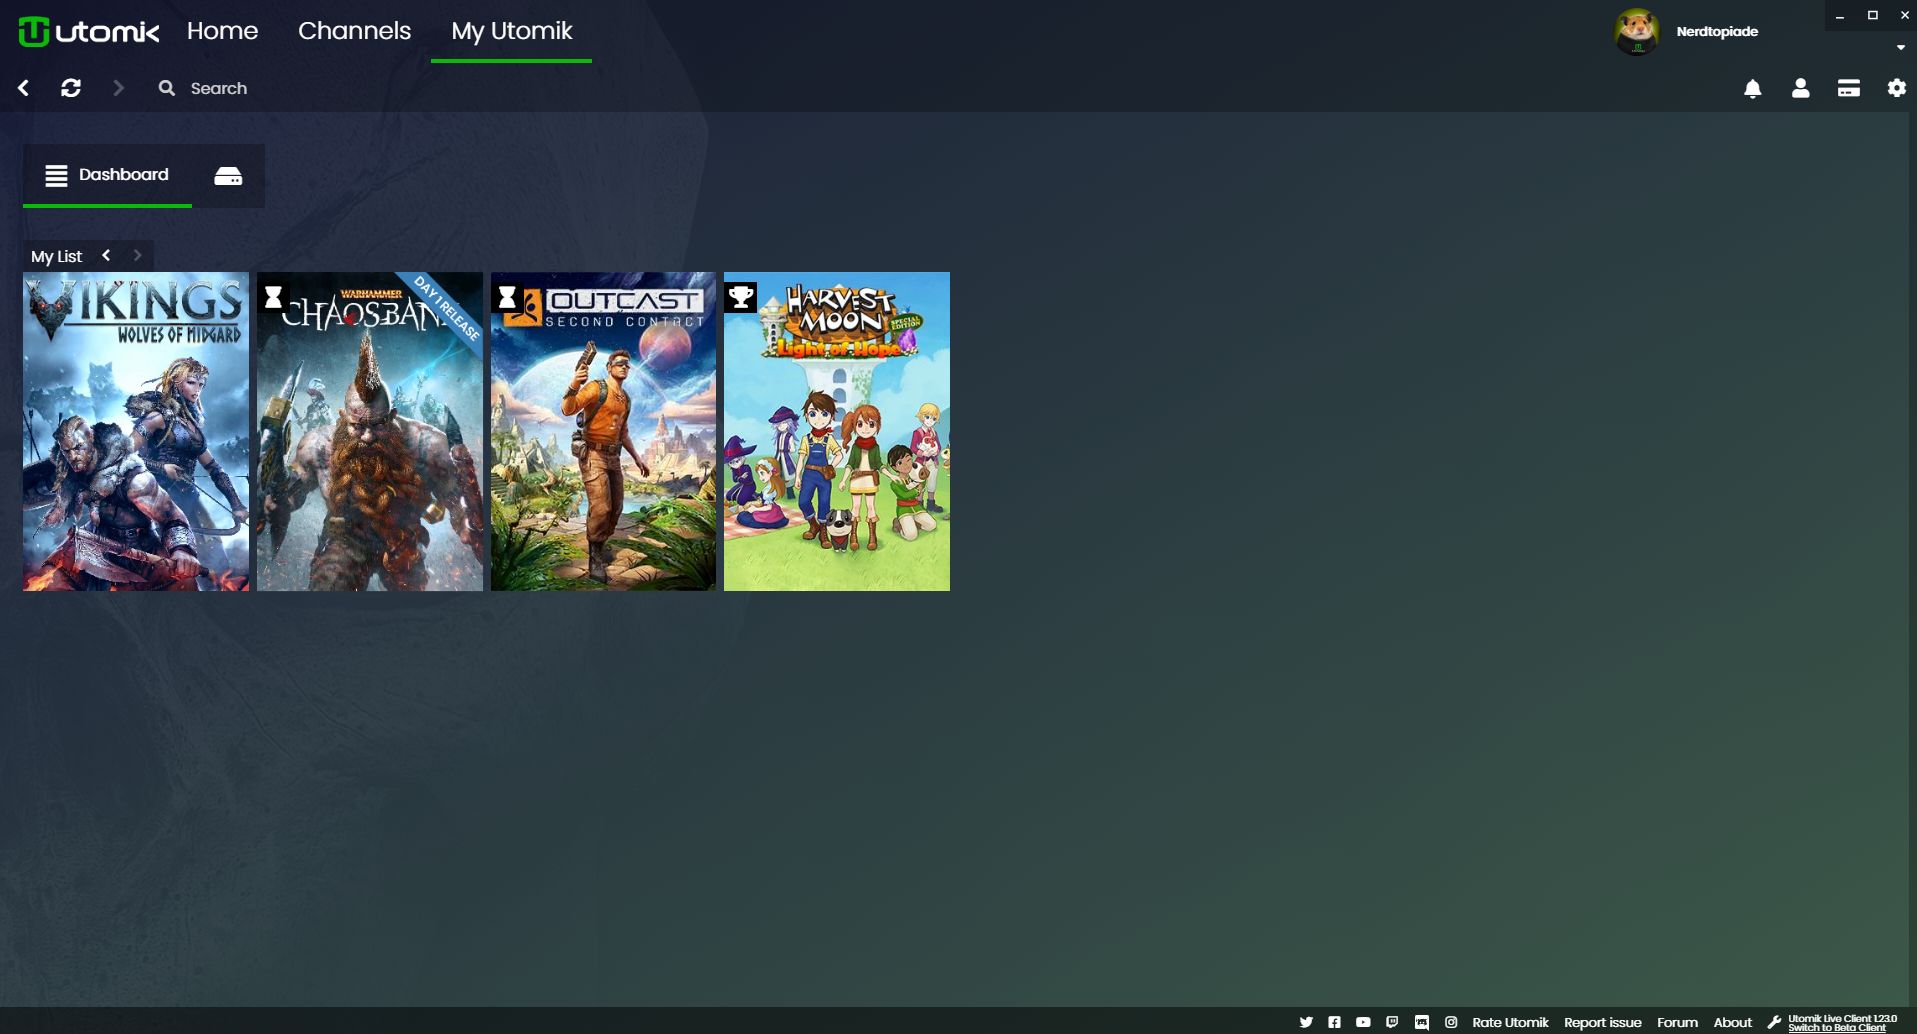Click Switch to Beta Client link
The width and height of the screenshot is (1917, 1034).
pyautogui.click(x=1837, y=1028)
